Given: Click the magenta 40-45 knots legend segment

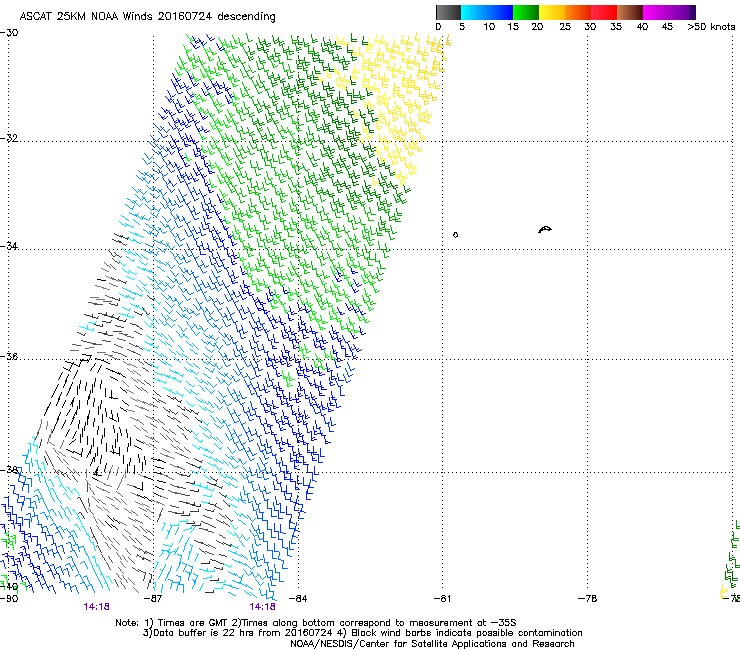Looking at the screenshot, I should 656,12.
